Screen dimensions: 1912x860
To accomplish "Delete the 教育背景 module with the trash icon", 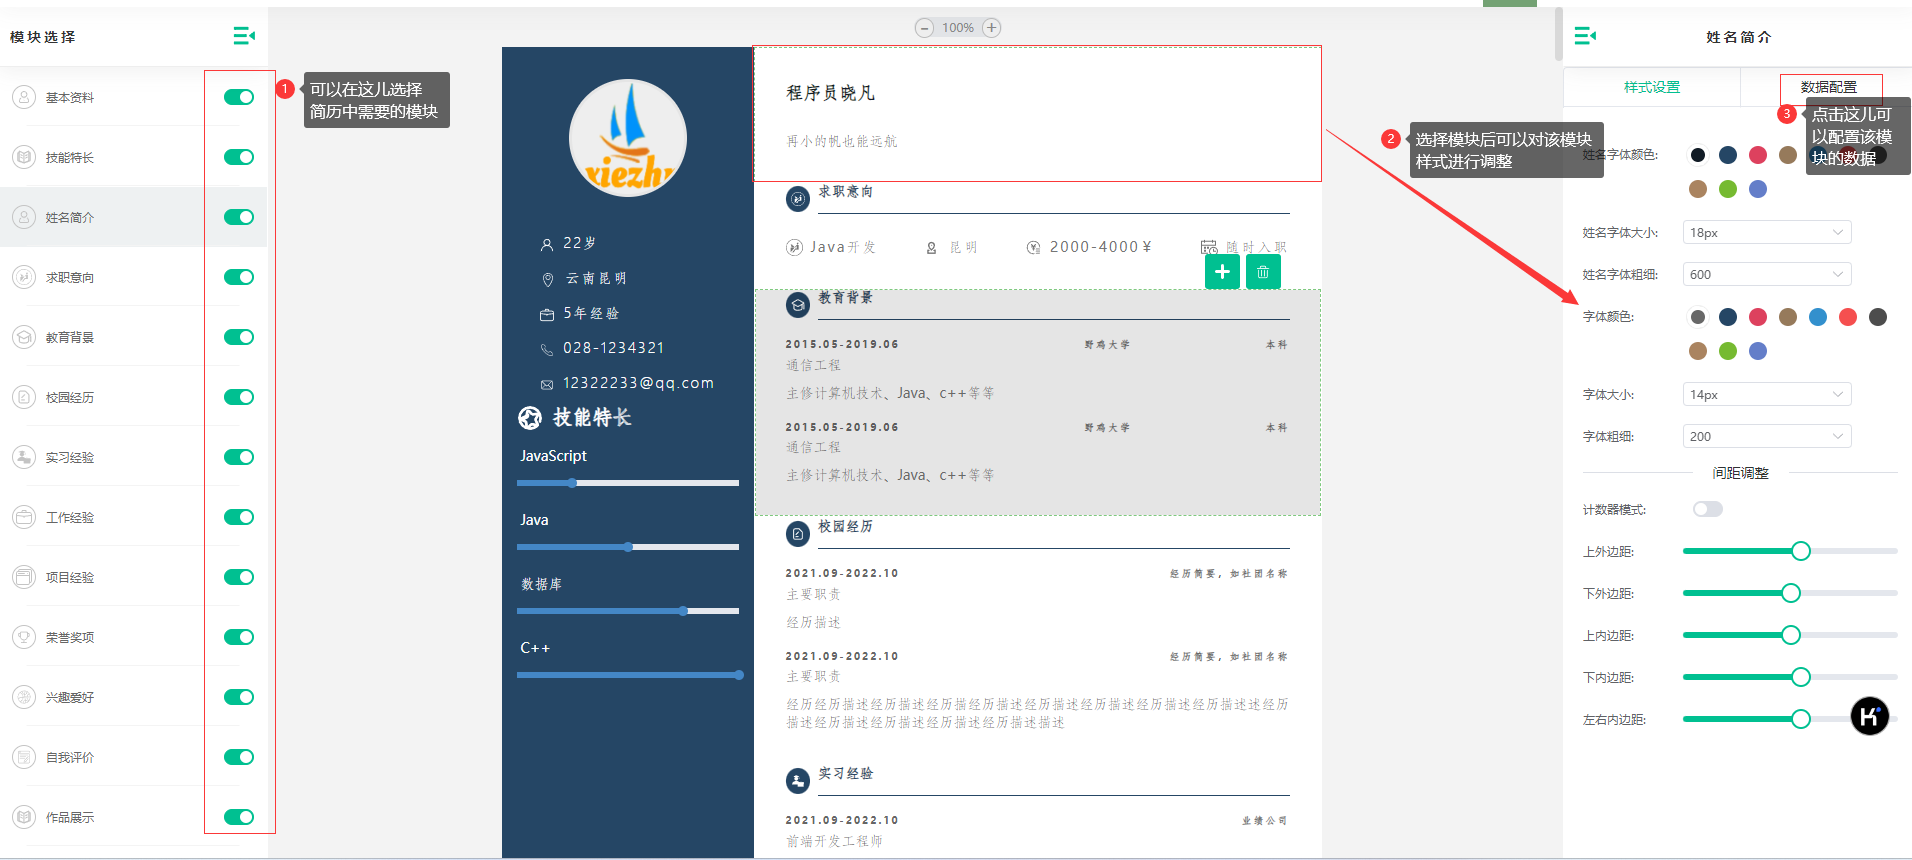I will (x=1263, y=271).
